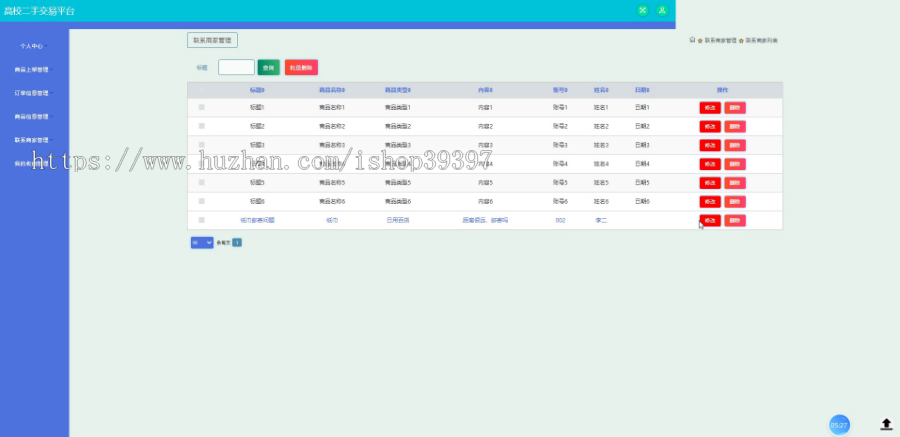This screenshot has height=437, width=900.
Task: Expand 订单信息管理 in the sidebar
Action: 34,93
